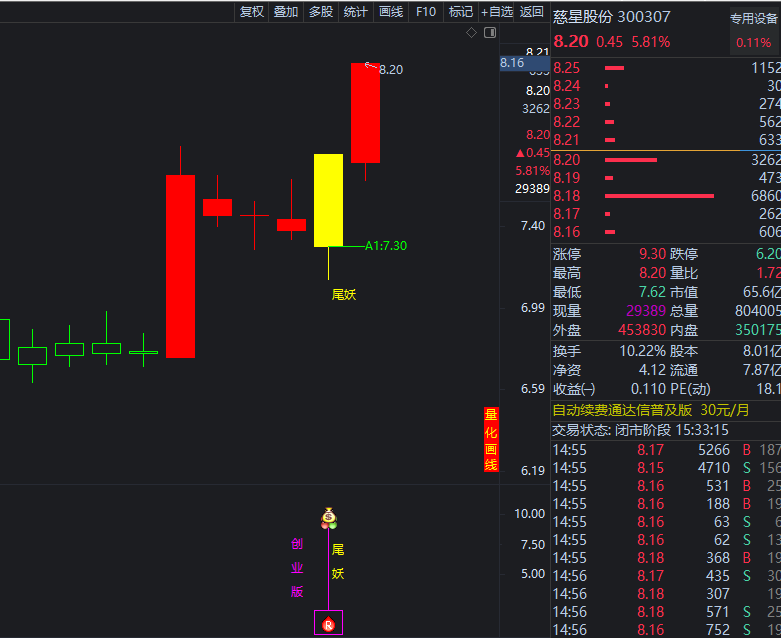Click the 交易状态 闭市阶段 status line

pyautogui.click(x=641, y=430)
